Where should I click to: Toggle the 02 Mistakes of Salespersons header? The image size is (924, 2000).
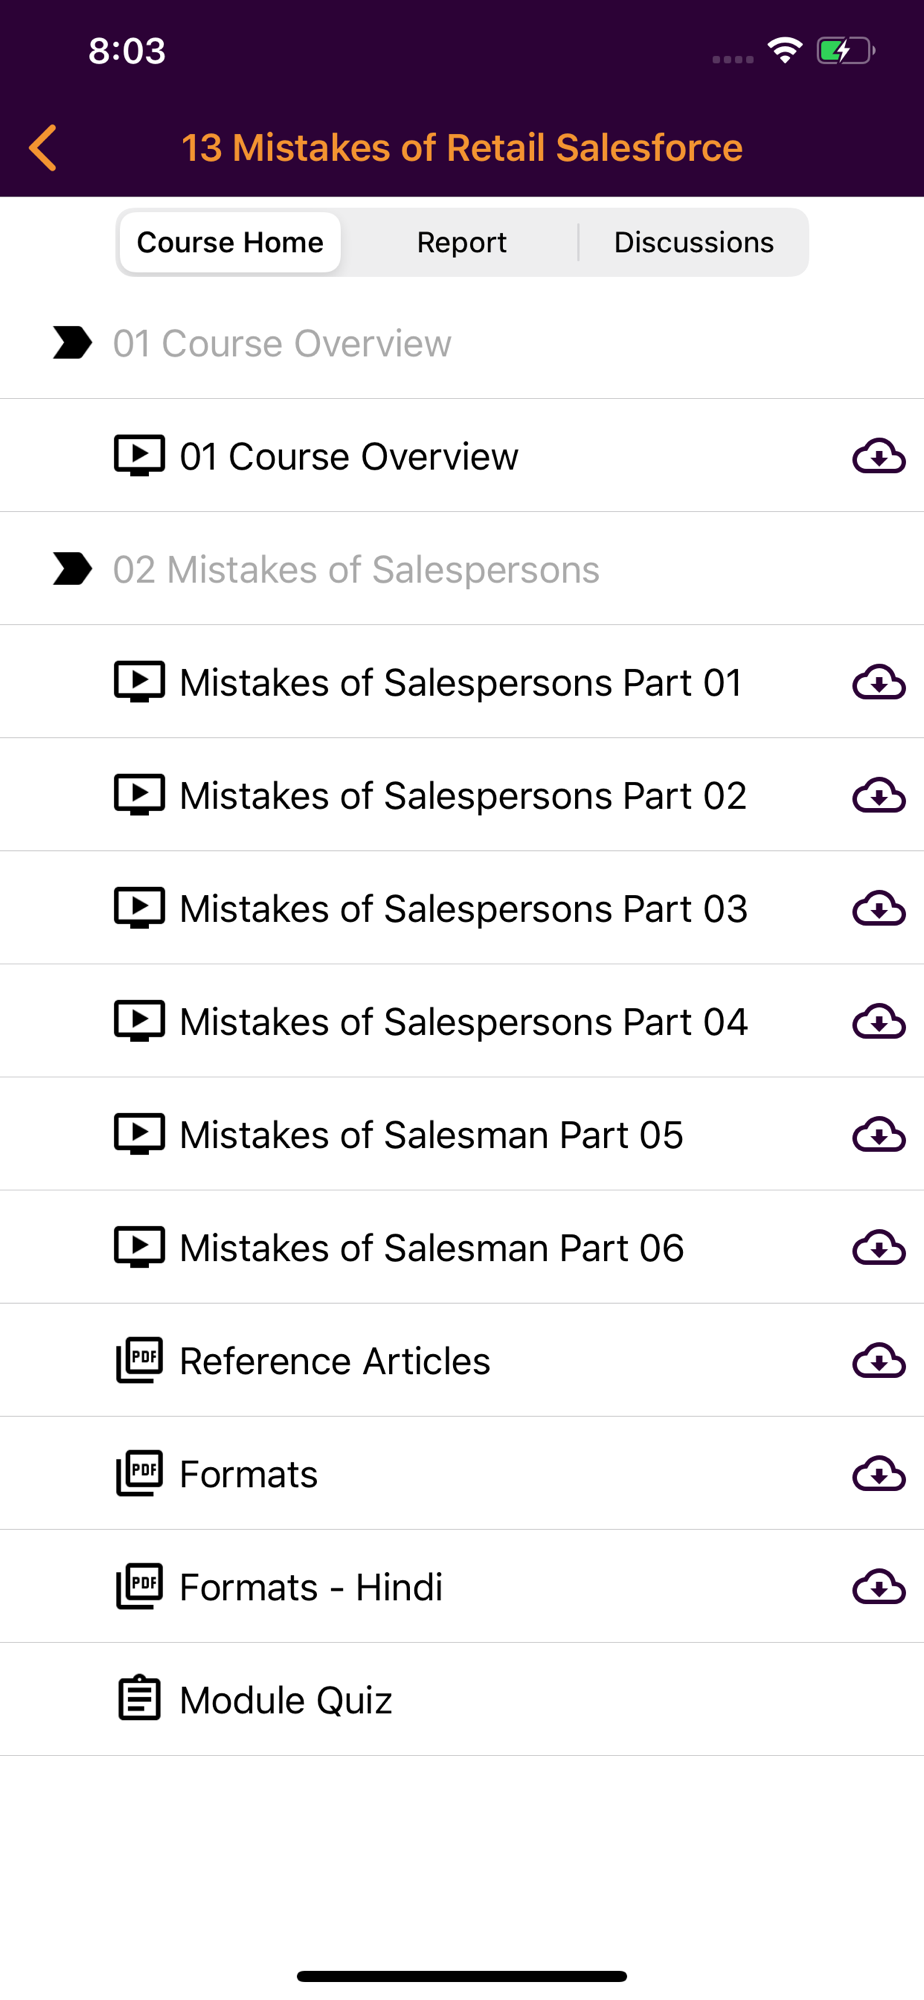point(462,569)
